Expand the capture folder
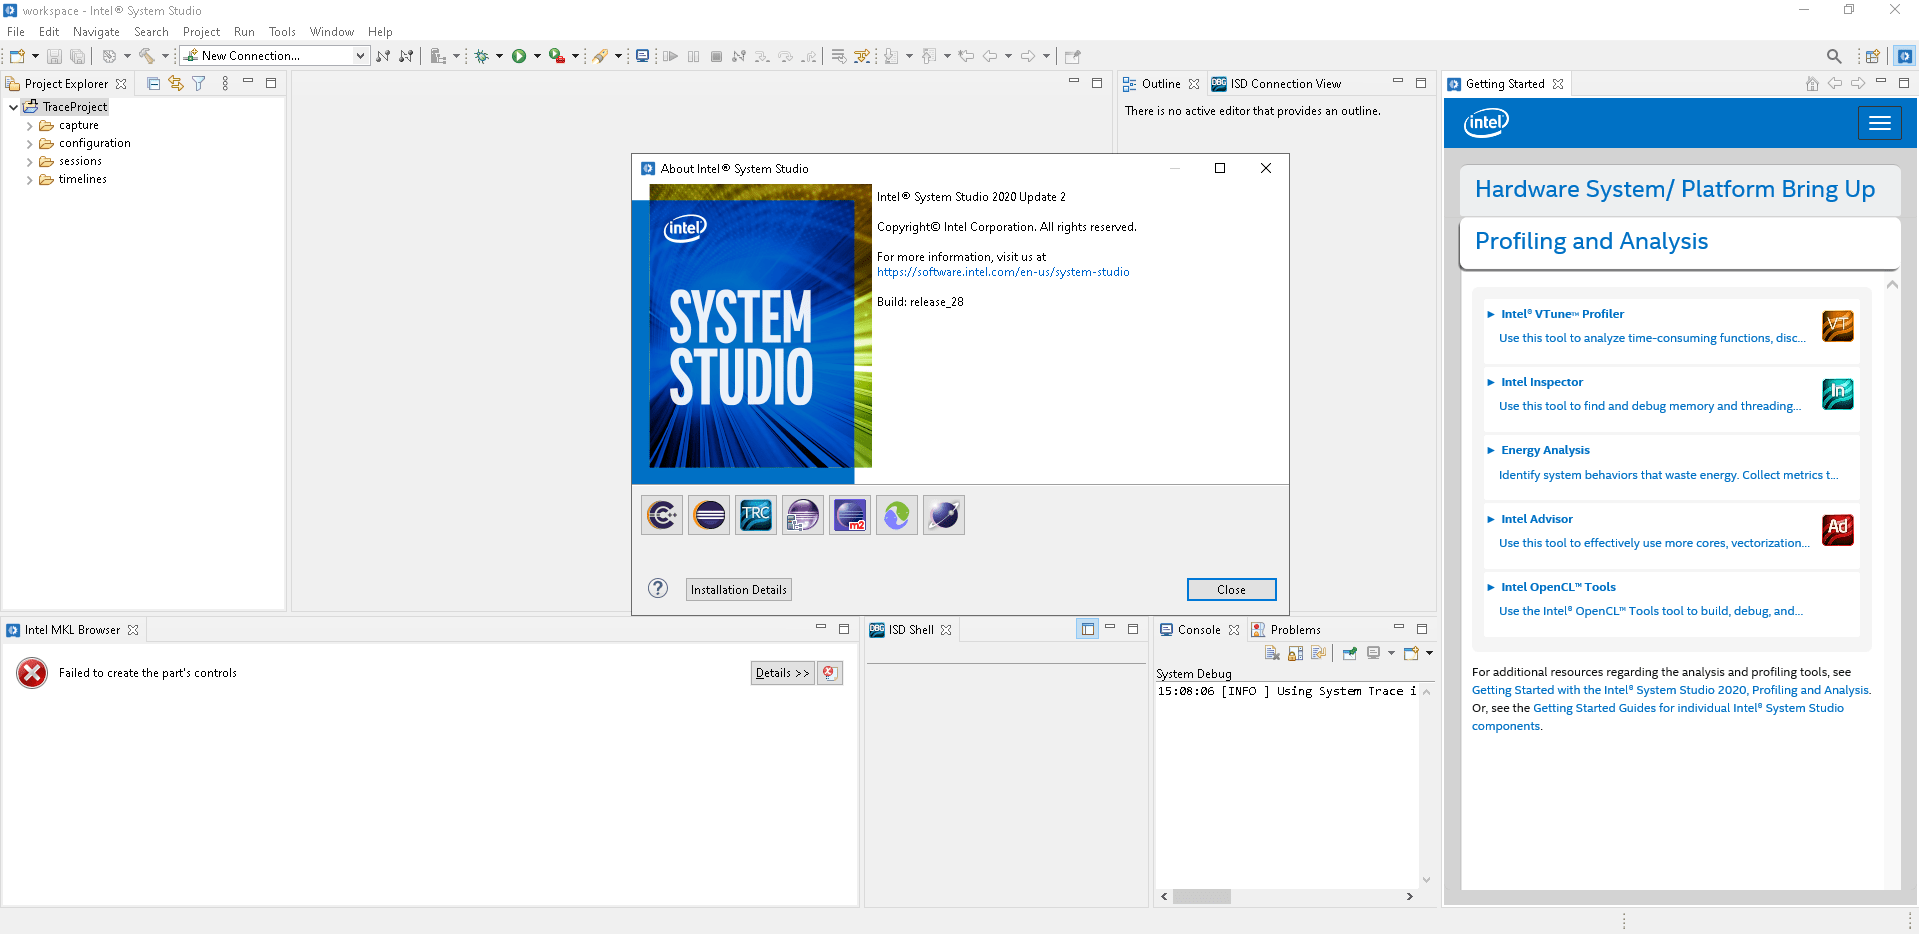 pyautogui.click(x=29, y=126)
